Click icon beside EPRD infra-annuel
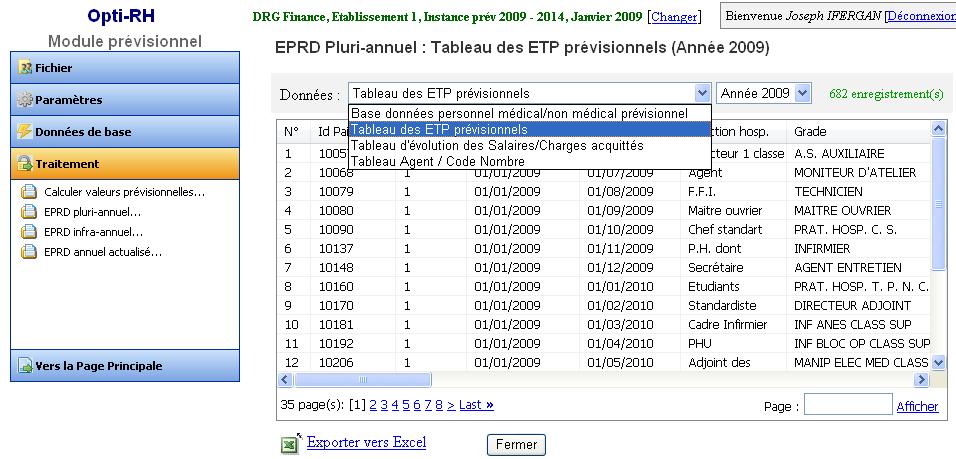The image size is (956, 459). coord(28,232)
